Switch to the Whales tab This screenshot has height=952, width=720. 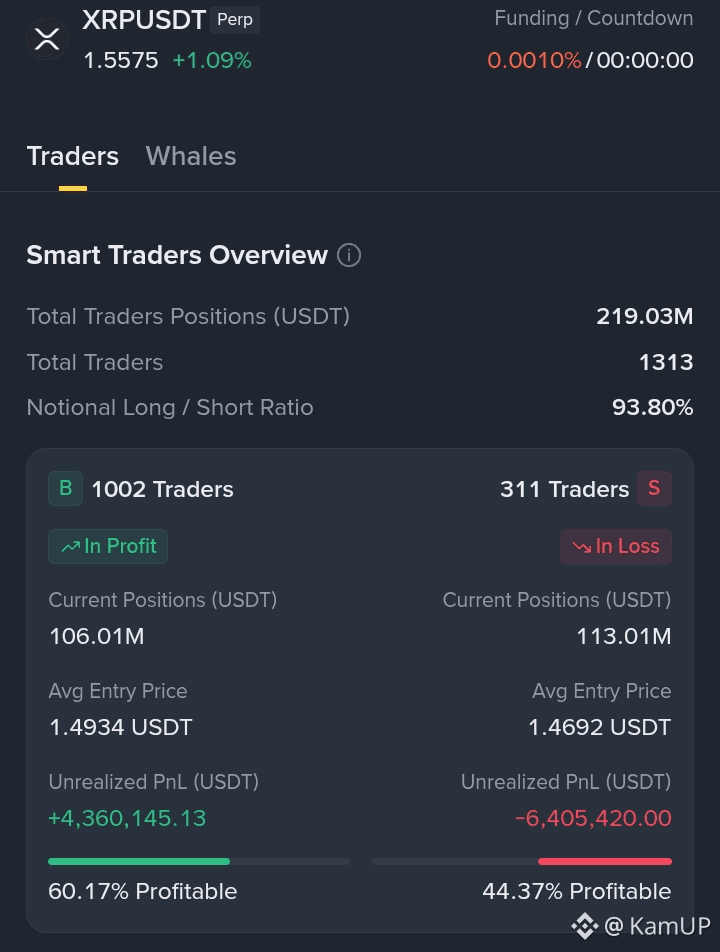(x=191, y=156)
